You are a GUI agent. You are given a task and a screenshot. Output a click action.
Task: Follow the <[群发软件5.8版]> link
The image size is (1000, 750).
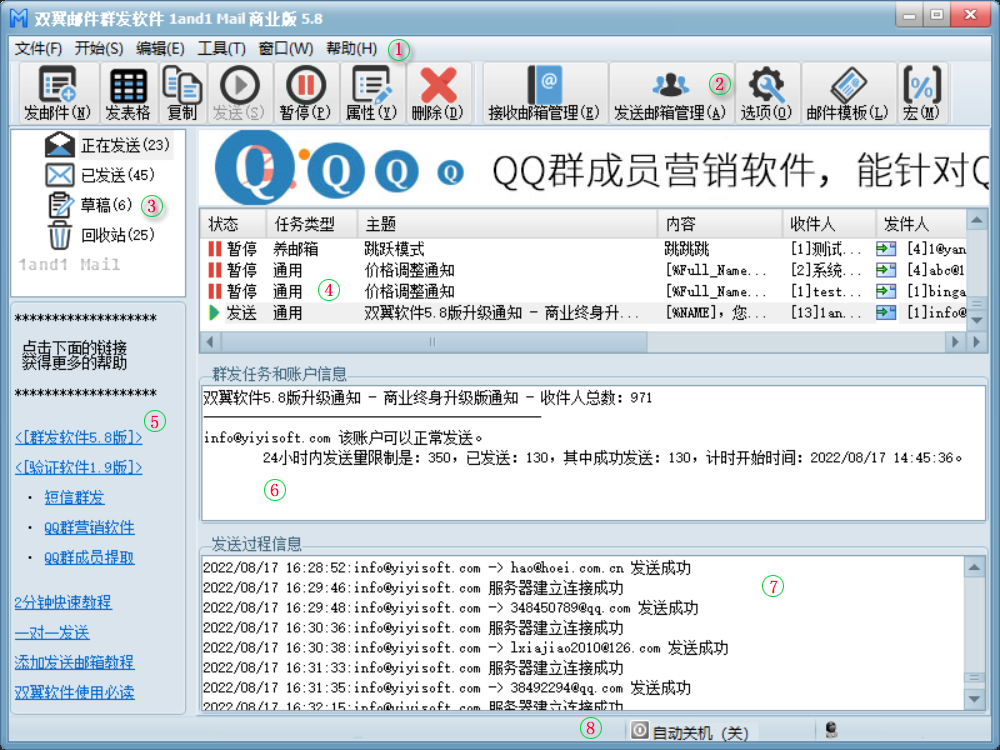(78, 438)
